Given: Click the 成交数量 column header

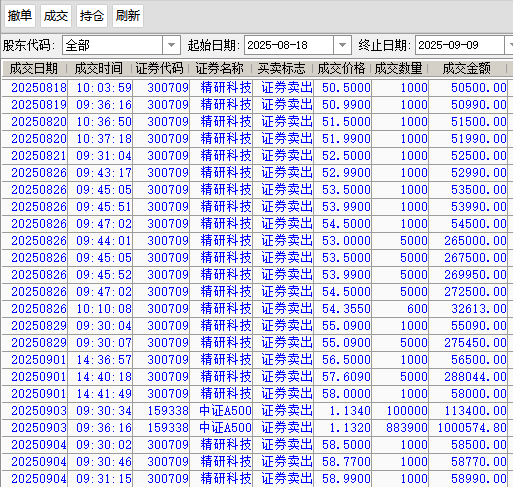Looking at the screenshot, I should (399, 69).
